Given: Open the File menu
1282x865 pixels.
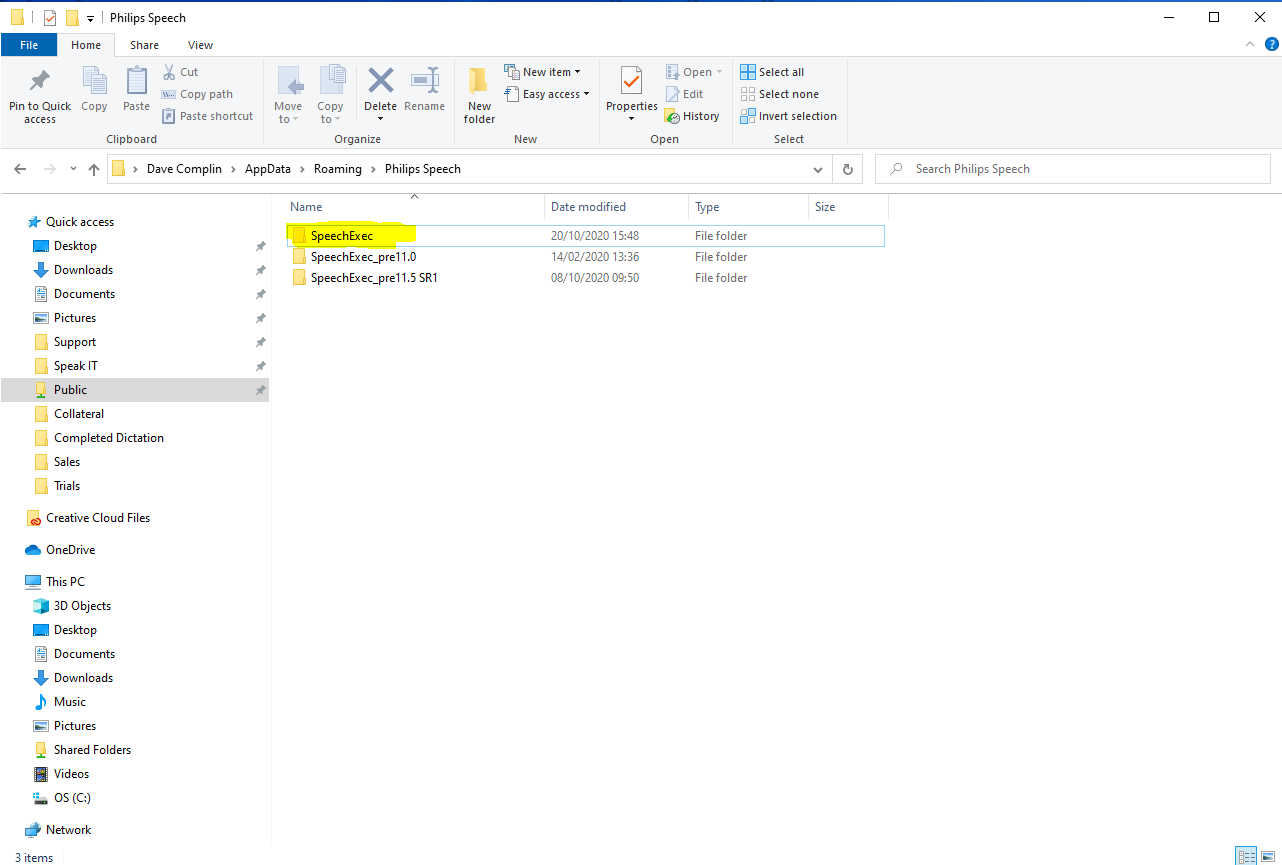Looking at the screenshot, I should pyautogui.click(x=29, y=45).
